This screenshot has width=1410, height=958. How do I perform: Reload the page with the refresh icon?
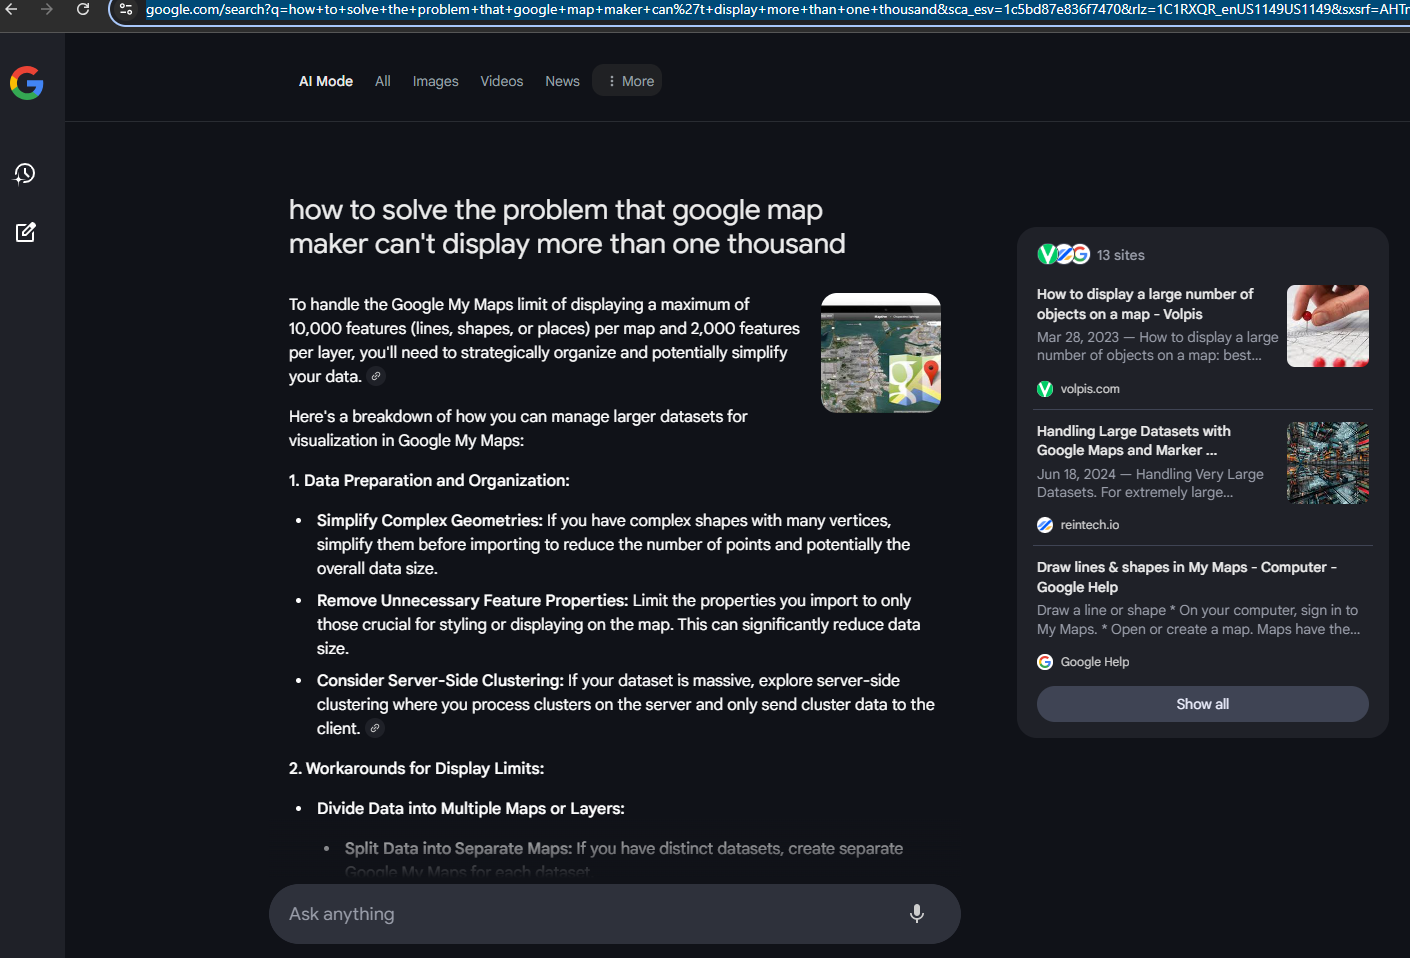click(x=83, y=9)
